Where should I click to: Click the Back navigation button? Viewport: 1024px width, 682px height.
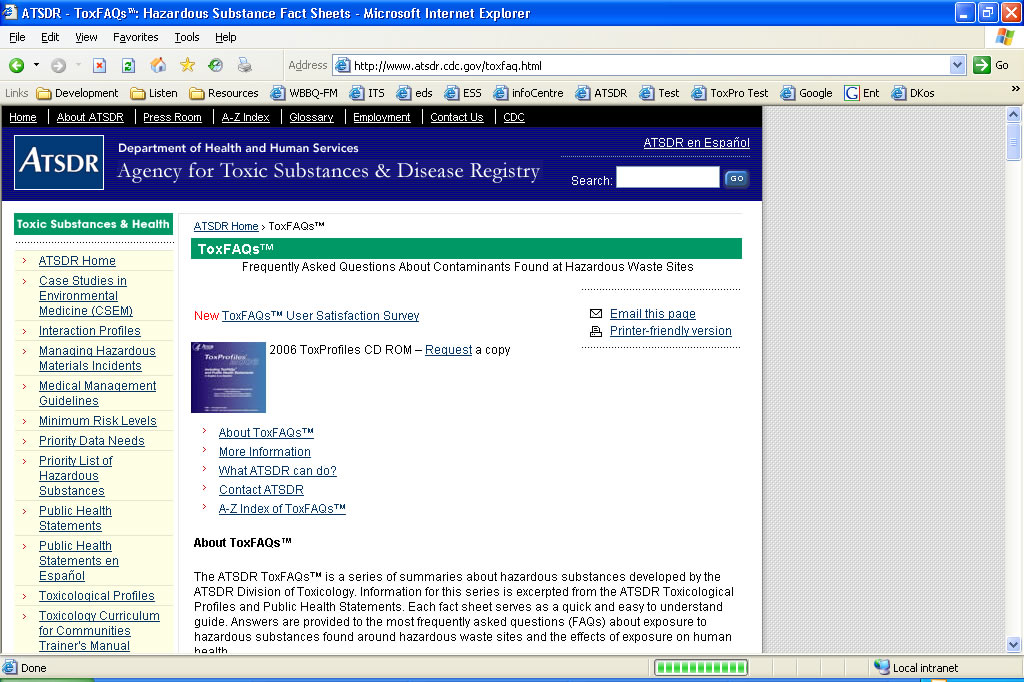pos(16,65)
